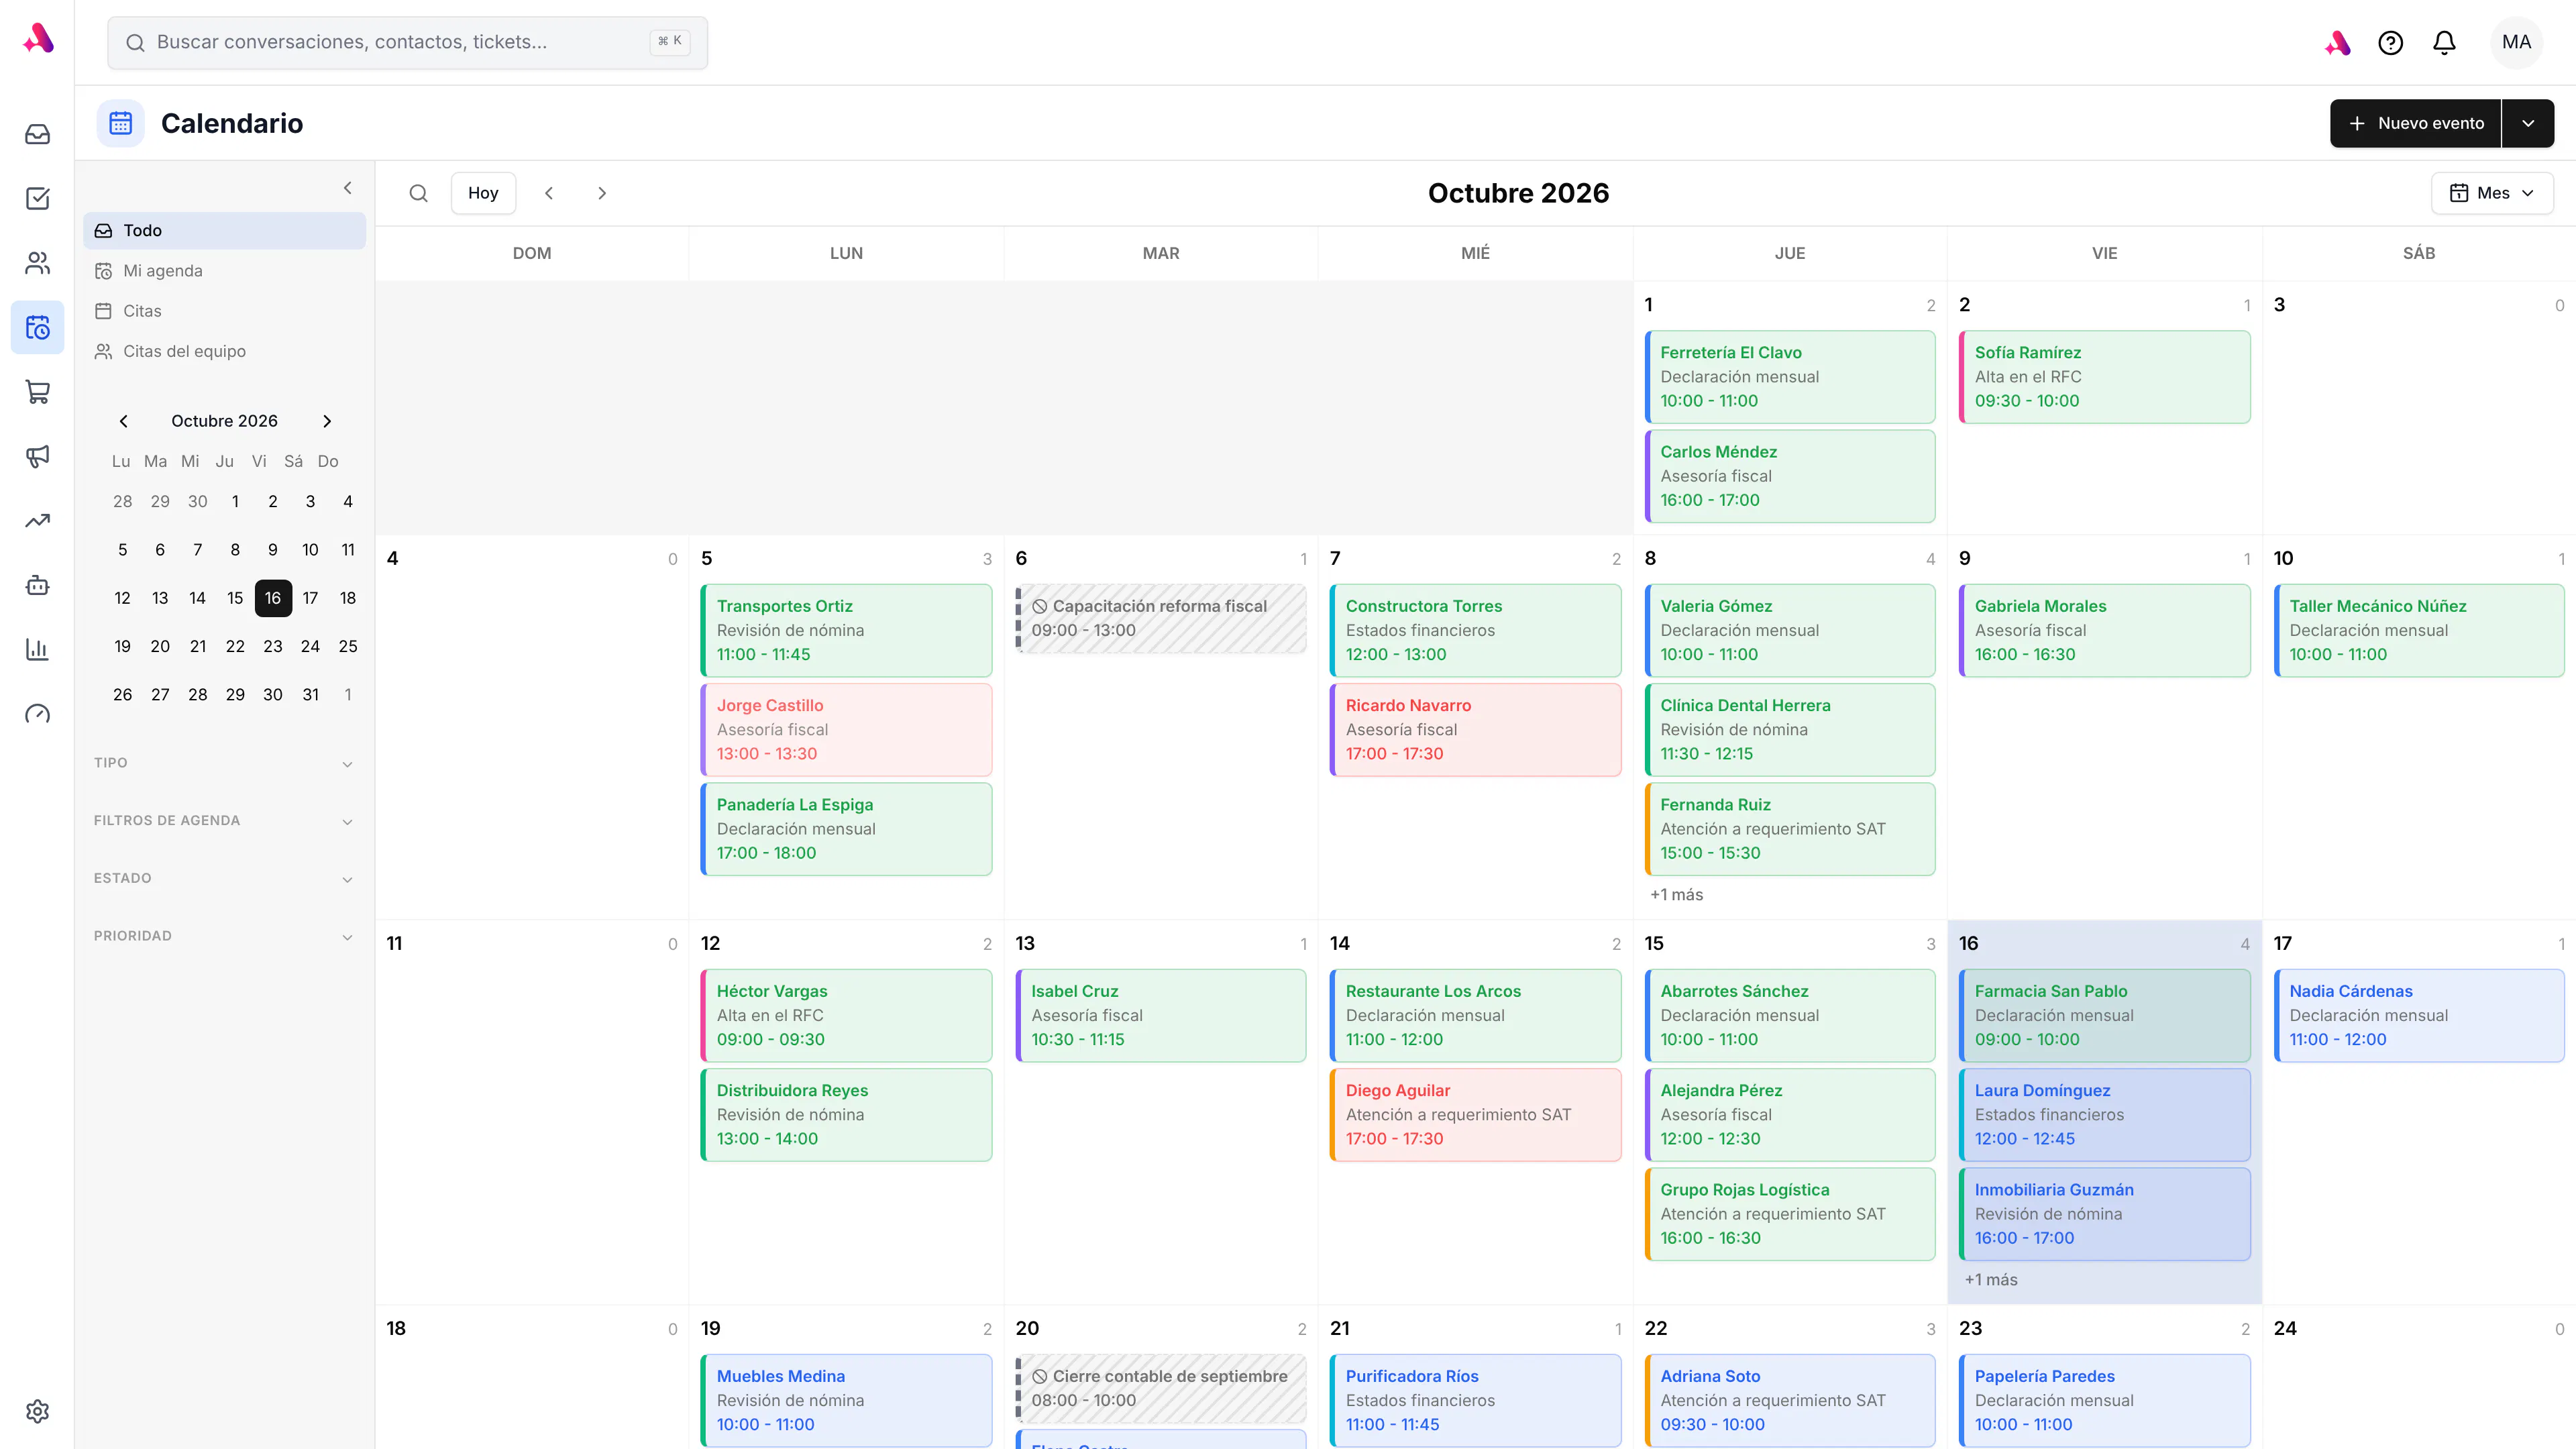Viewport: 2576px width, 1449px height.
Task: Open settings gear at bottom of sidebar
Action: tap(37, 1411)
